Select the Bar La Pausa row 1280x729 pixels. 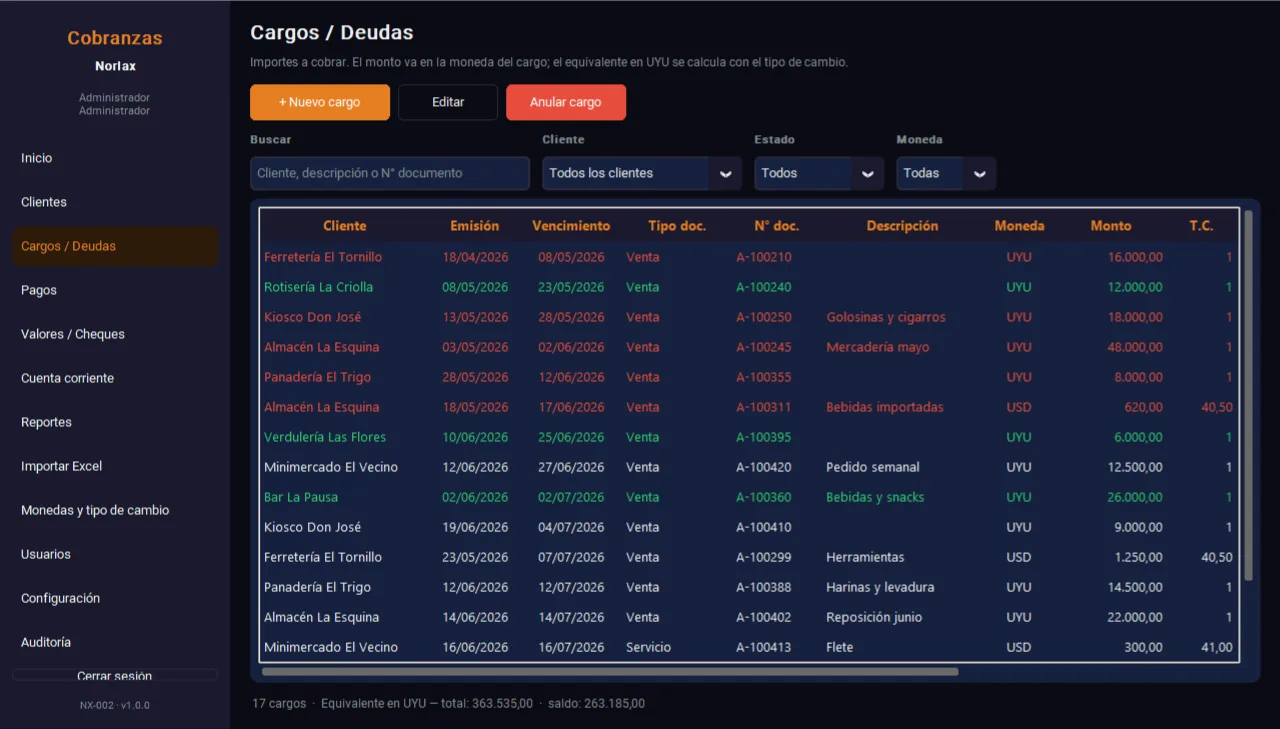pyautogui.click(x=749, y=497)
